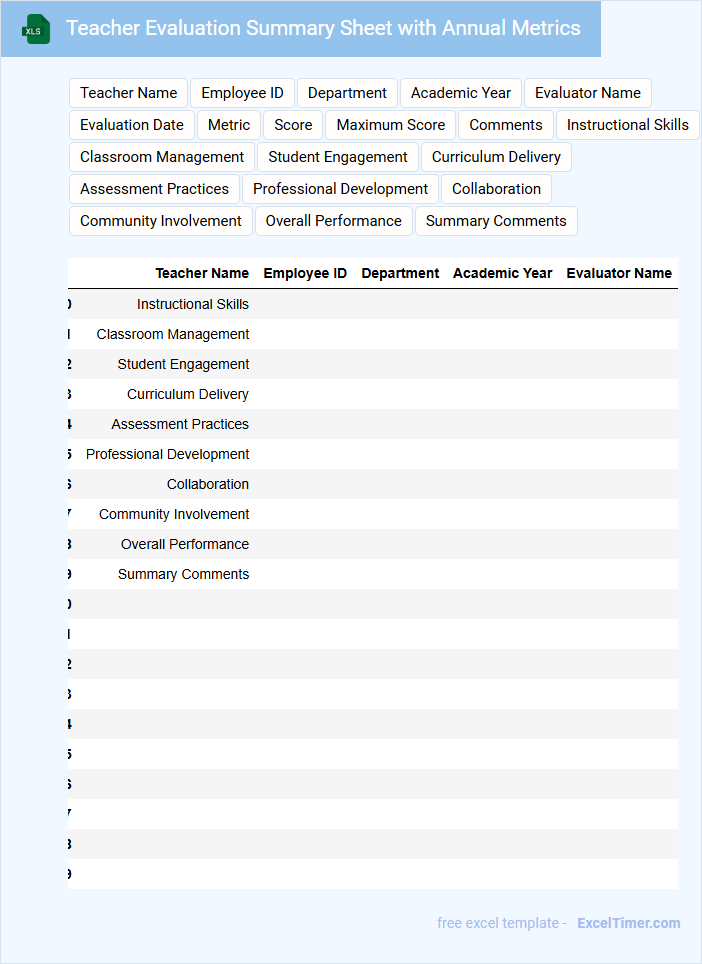Pick the Instructional Skills tag
Viewport: 702px width, 964px height.
(627, 125)
